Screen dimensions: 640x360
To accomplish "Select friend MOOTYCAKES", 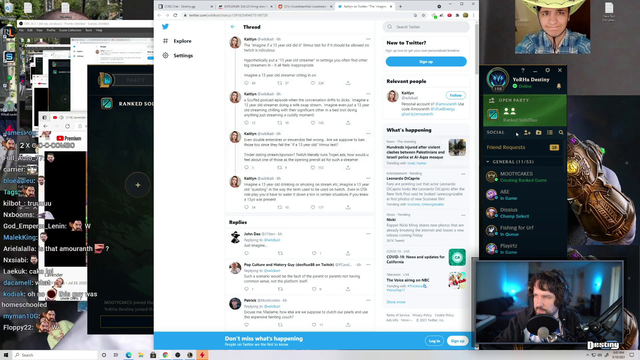I will click(524, 177).
